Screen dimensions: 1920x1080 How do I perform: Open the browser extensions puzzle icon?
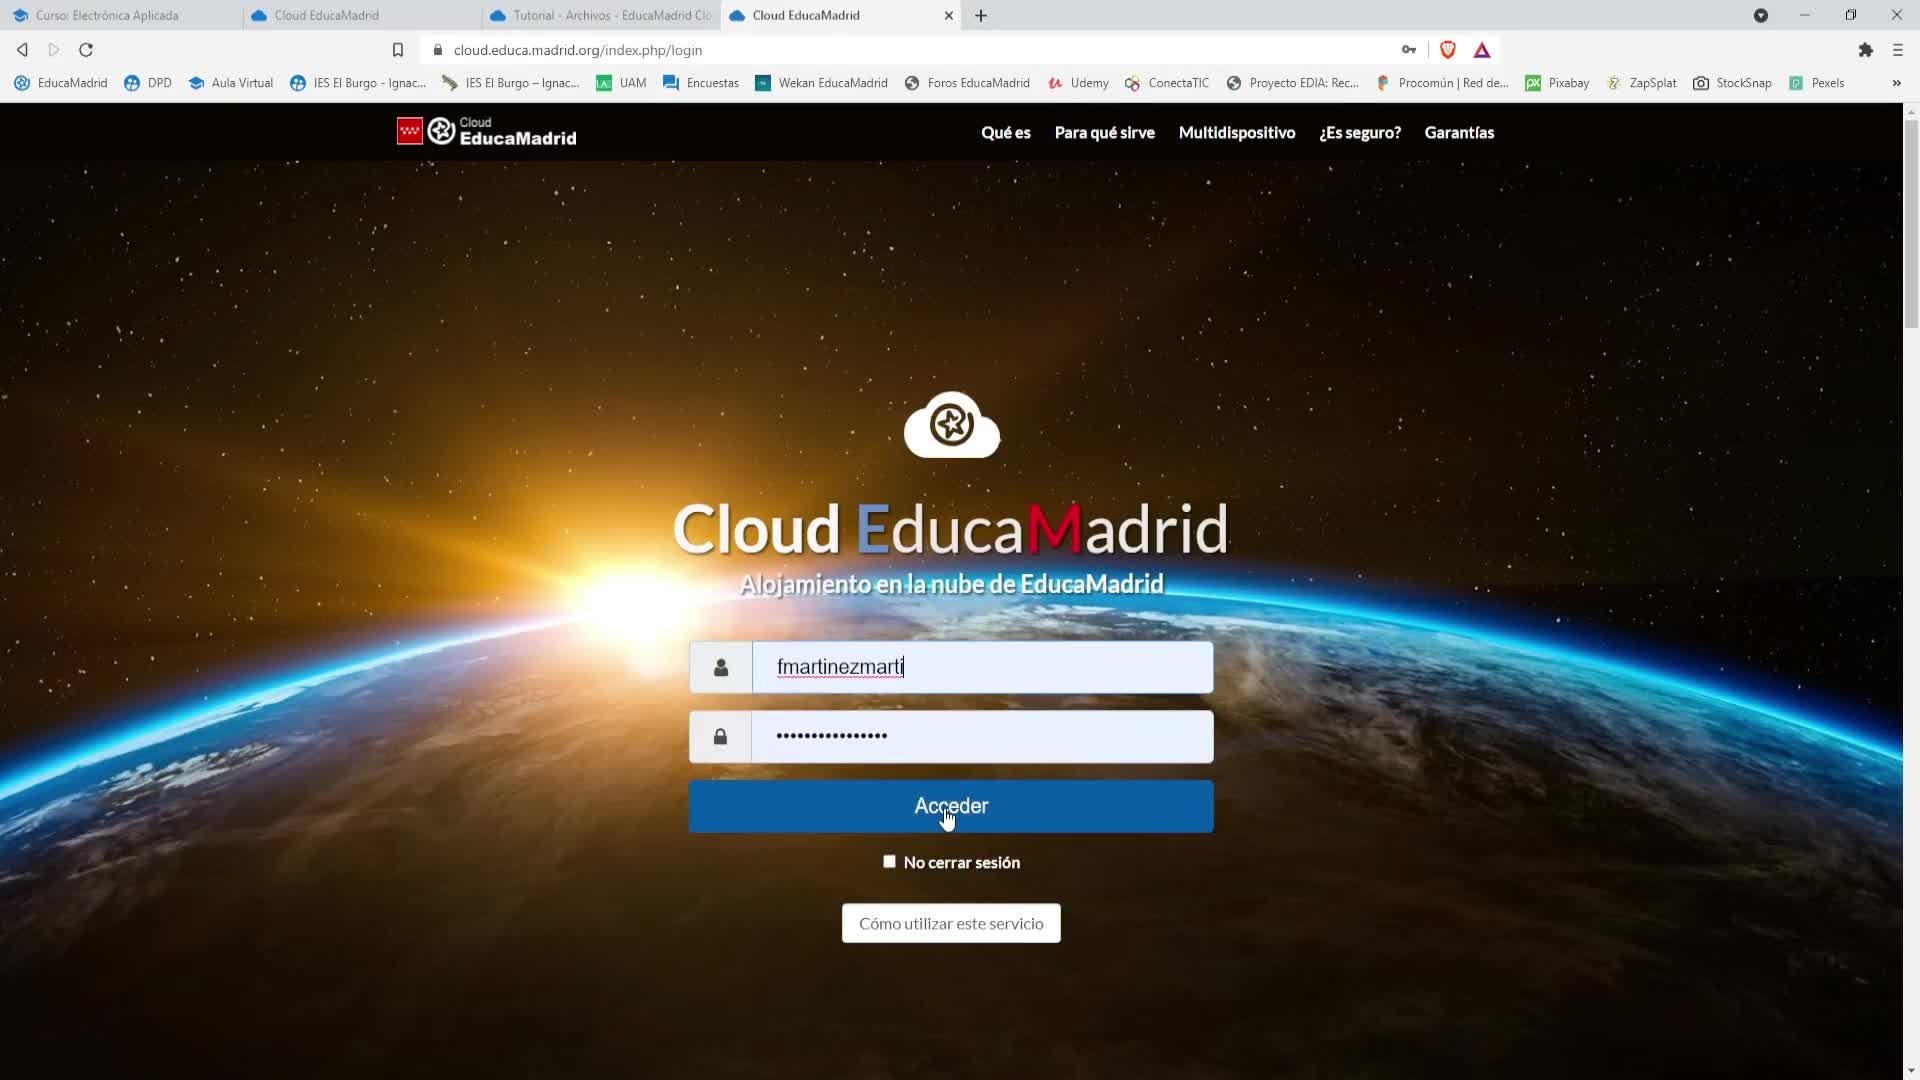(x=1865, y=50)
